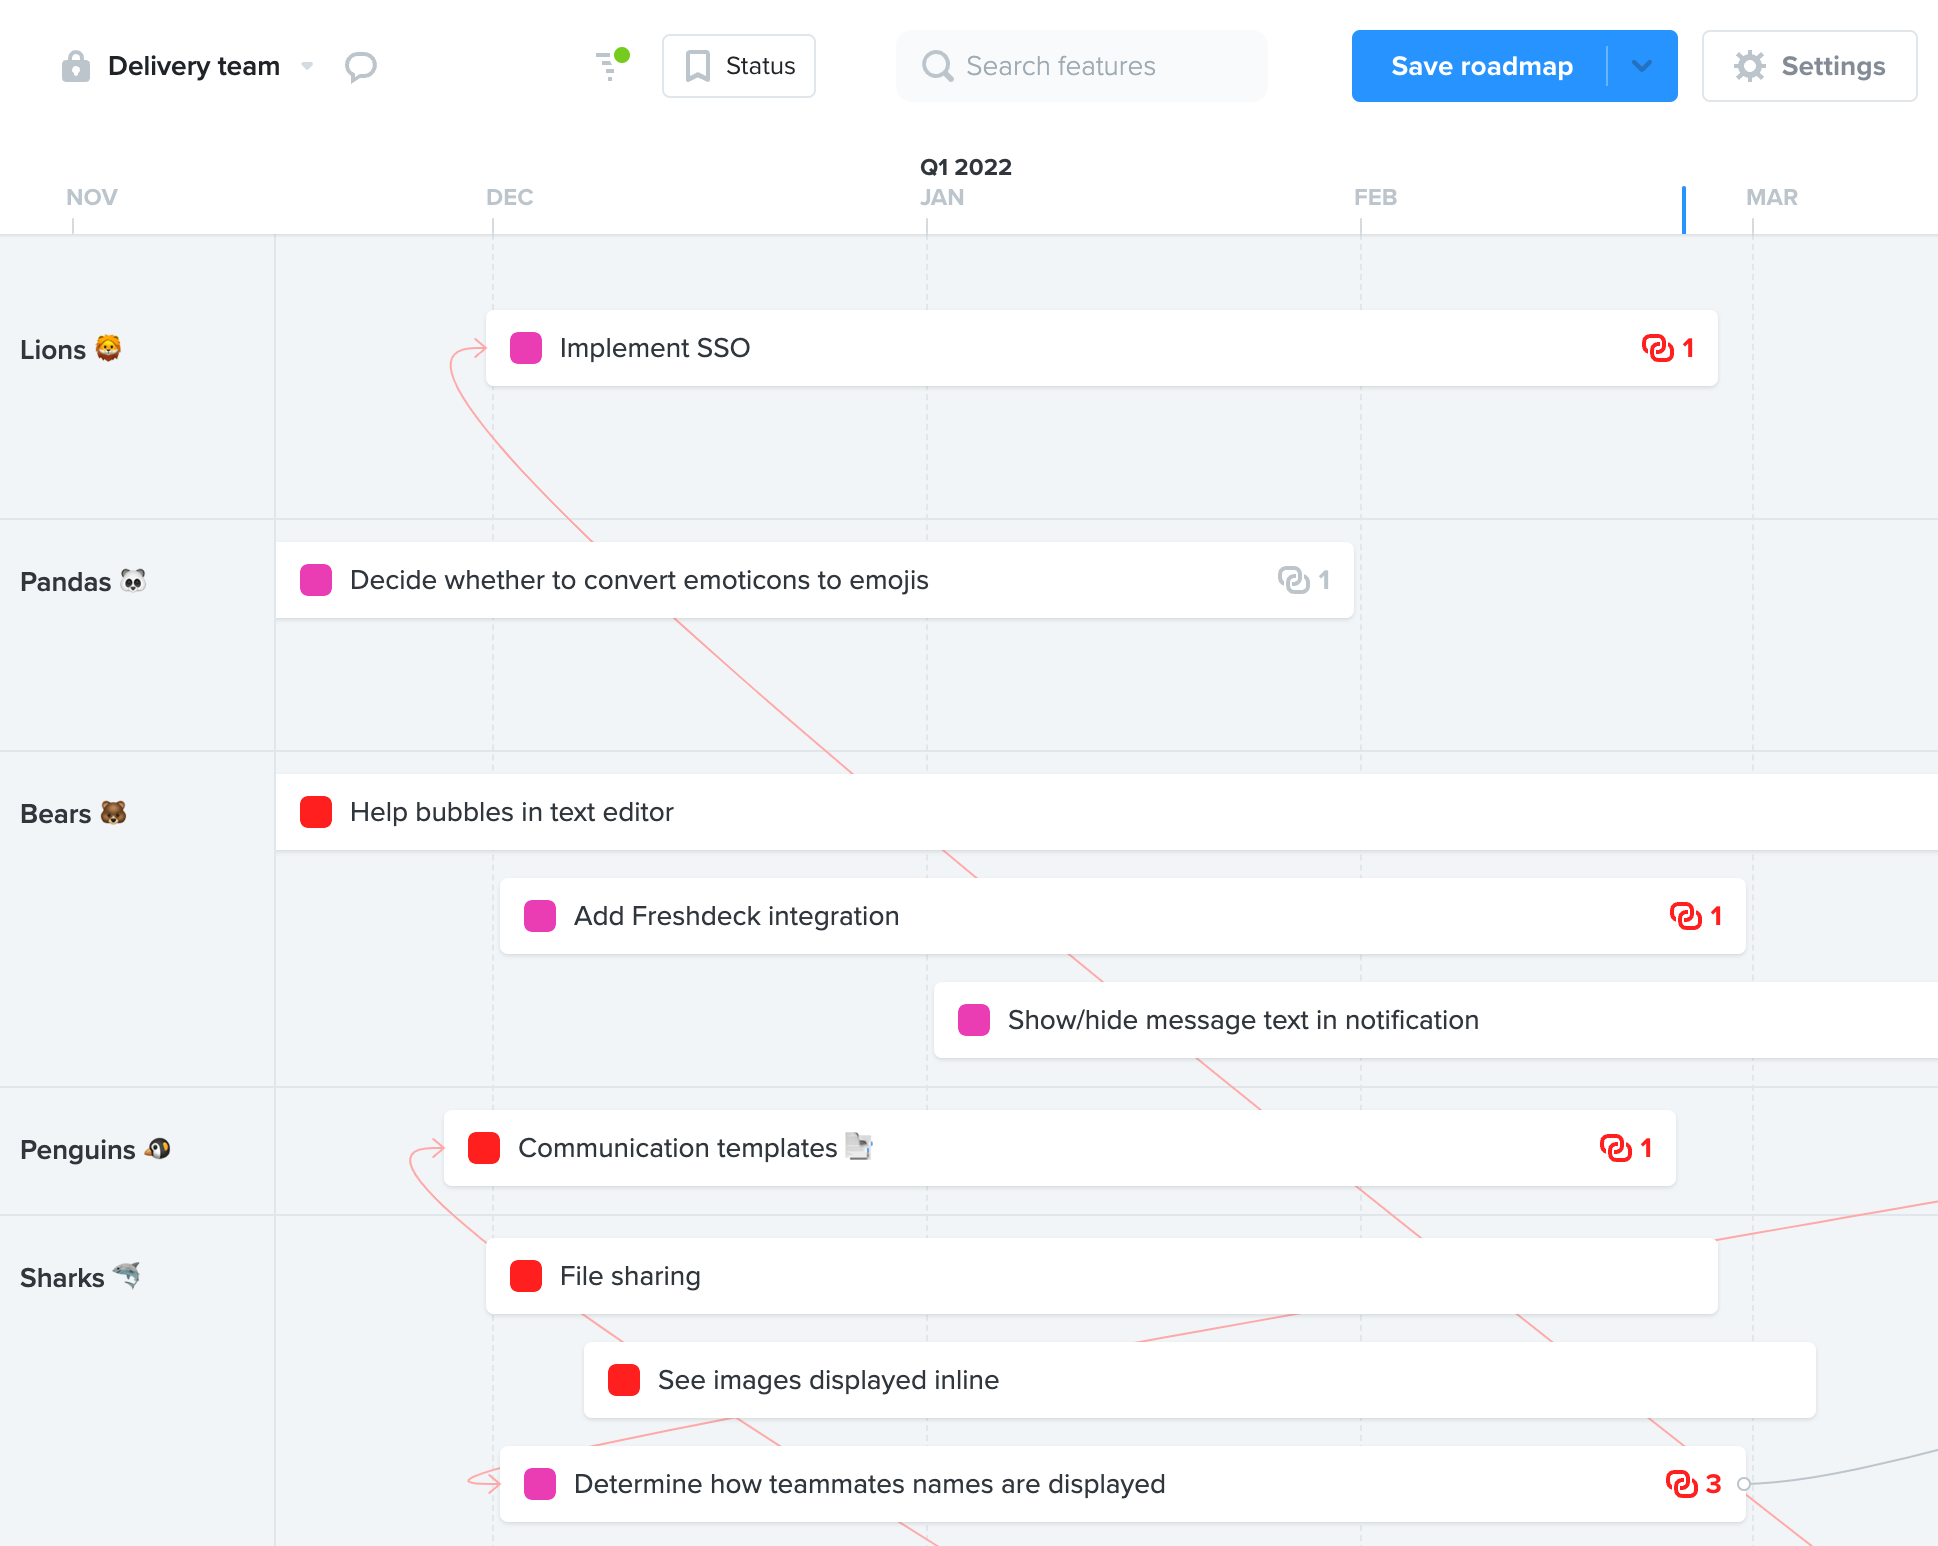This screenshot has width=1938, height=1546.
Task: Click the MAR month header
Action: tap(1772, 197)
